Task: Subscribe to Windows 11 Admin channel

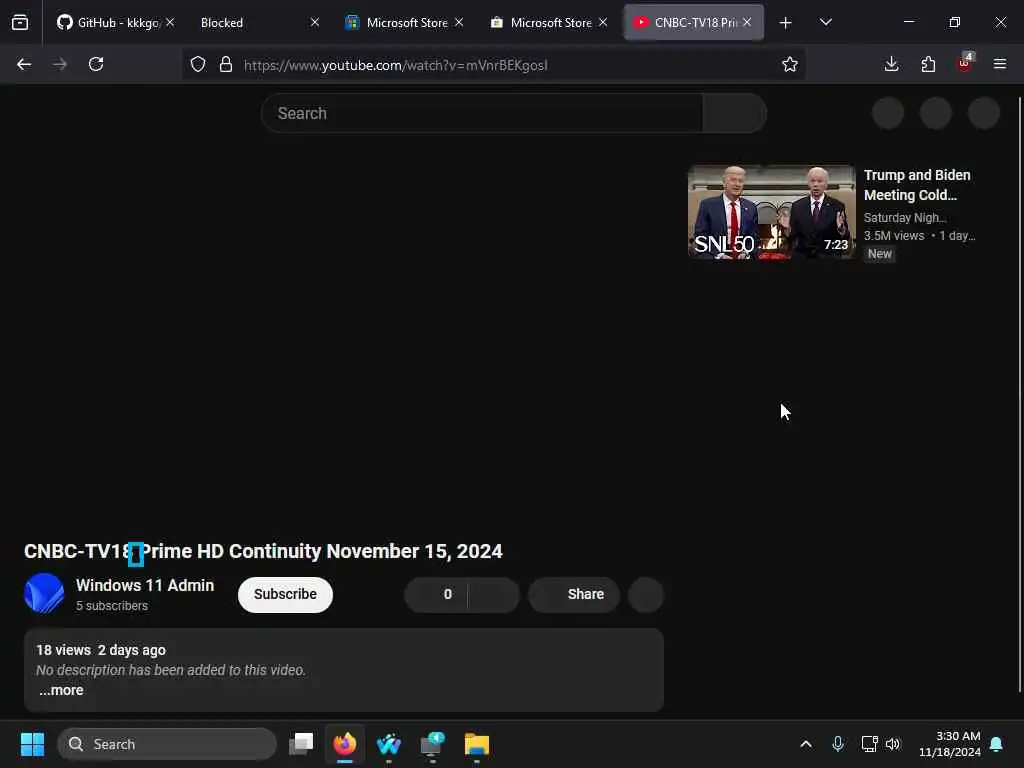Action: 285,594
